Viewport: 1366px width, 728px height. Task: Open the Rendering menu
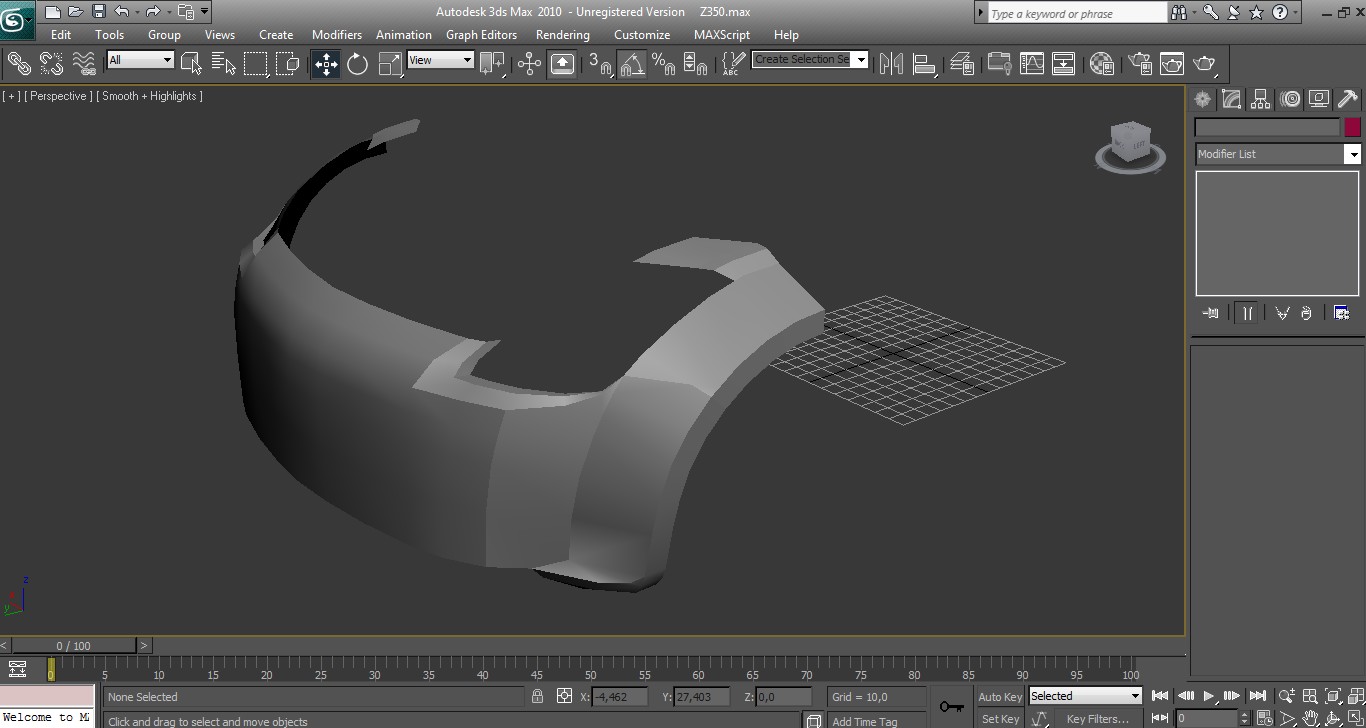click(x=562, y=34)
